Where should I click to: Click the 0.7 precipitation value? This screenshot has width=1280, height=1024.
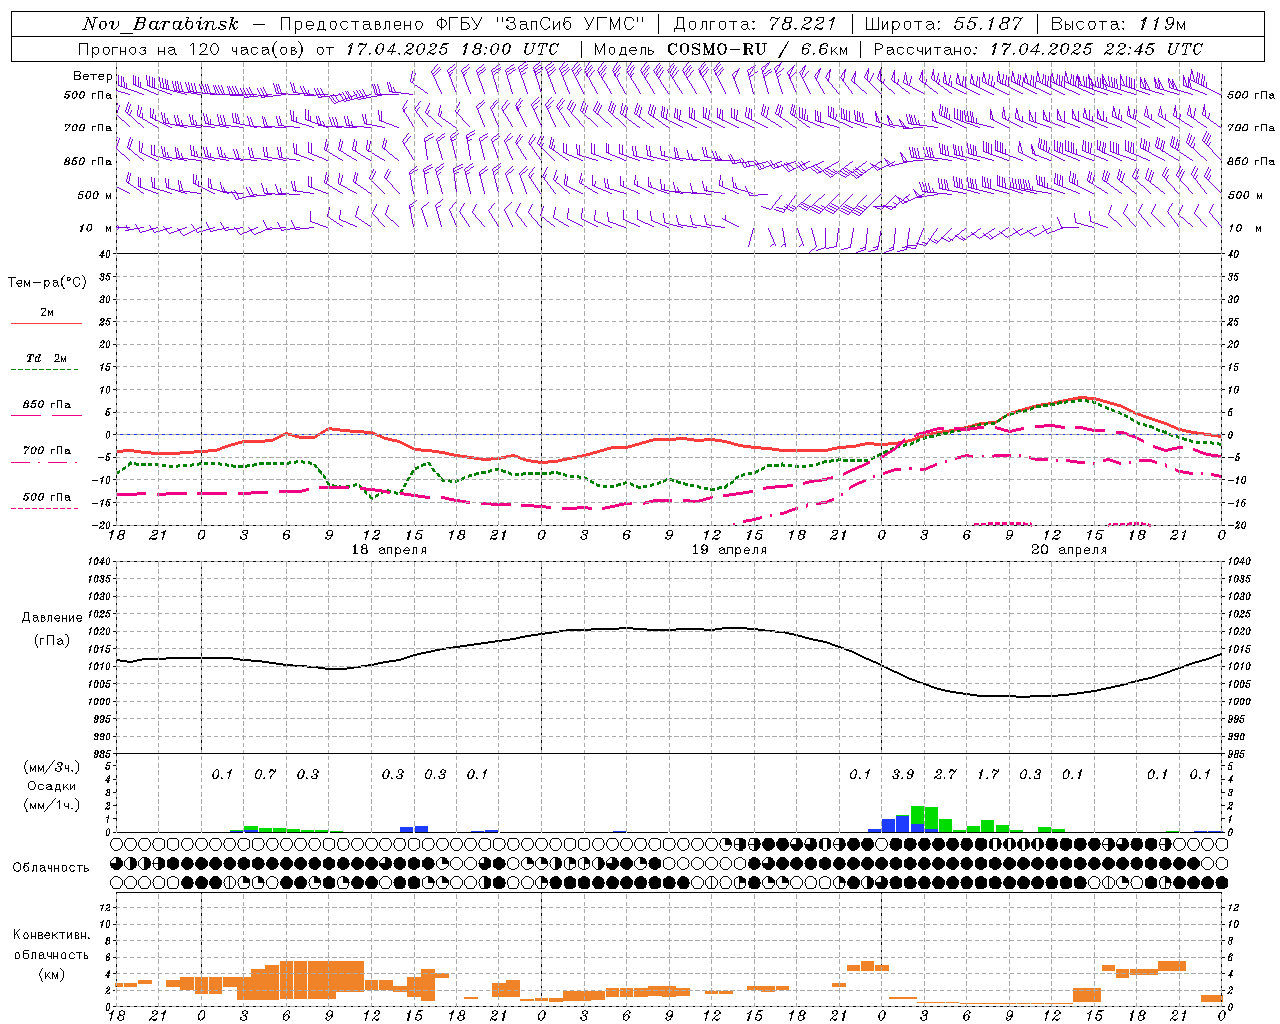265,774
